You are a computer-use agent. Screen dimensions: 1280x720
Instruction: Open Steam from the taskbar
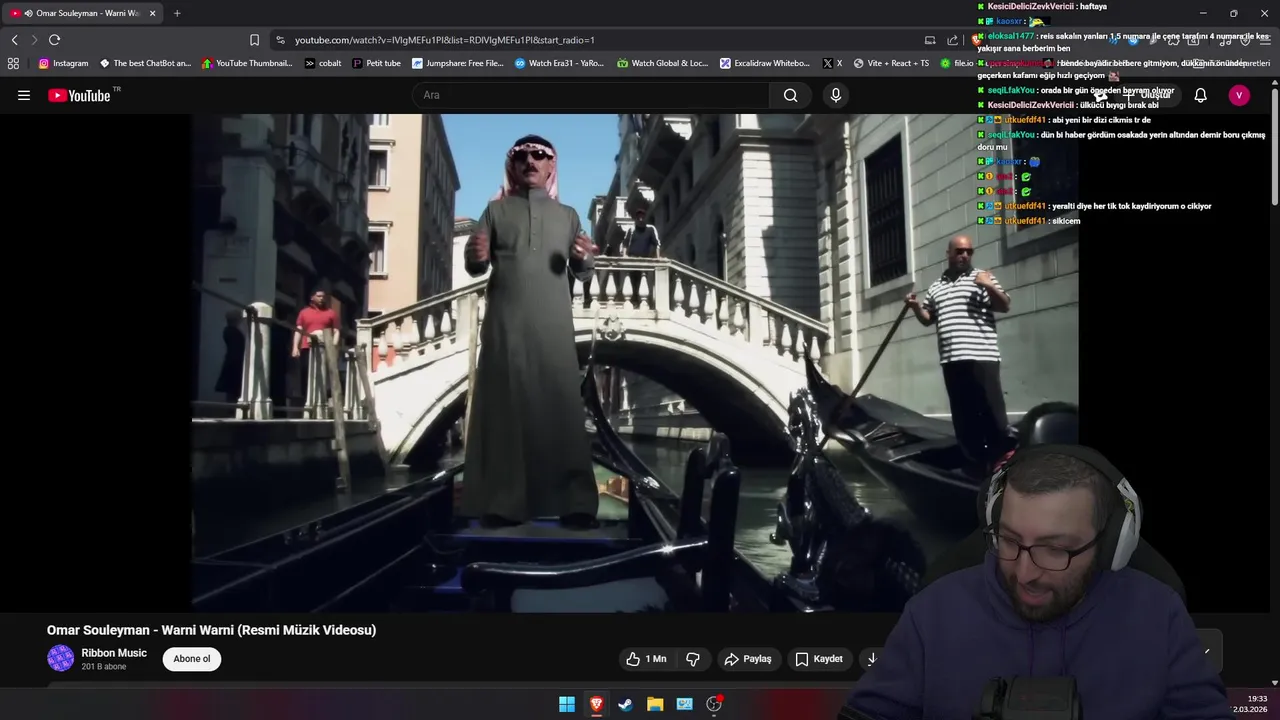tap(625, 704)
